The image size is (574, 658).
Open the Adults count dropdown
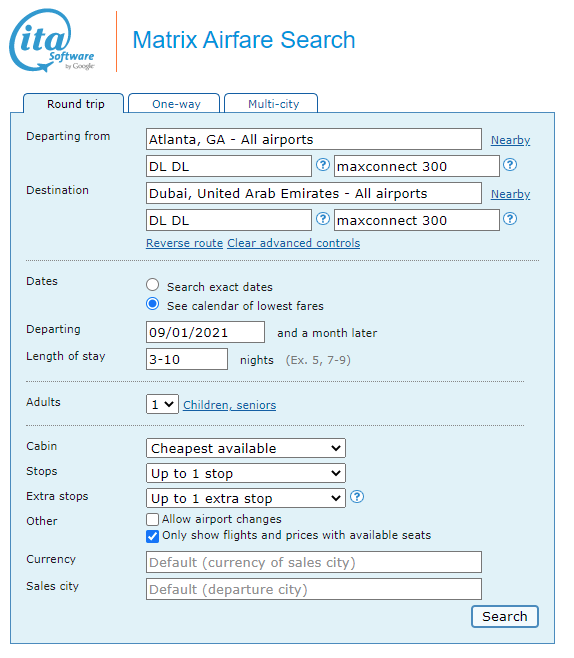point(162,405)
